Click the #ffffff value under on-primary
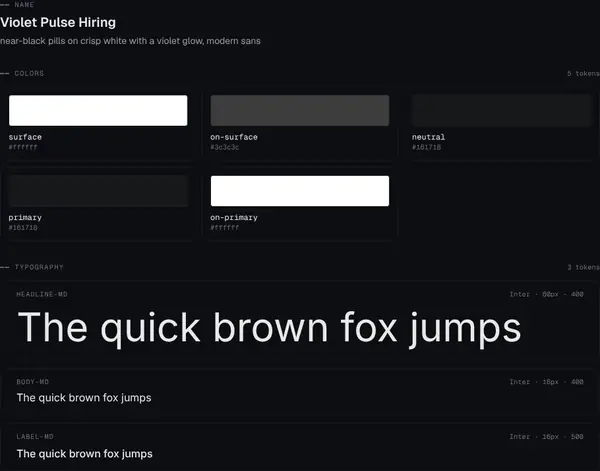Viewport: 600px width, 471px height. (x=225, y=228)
